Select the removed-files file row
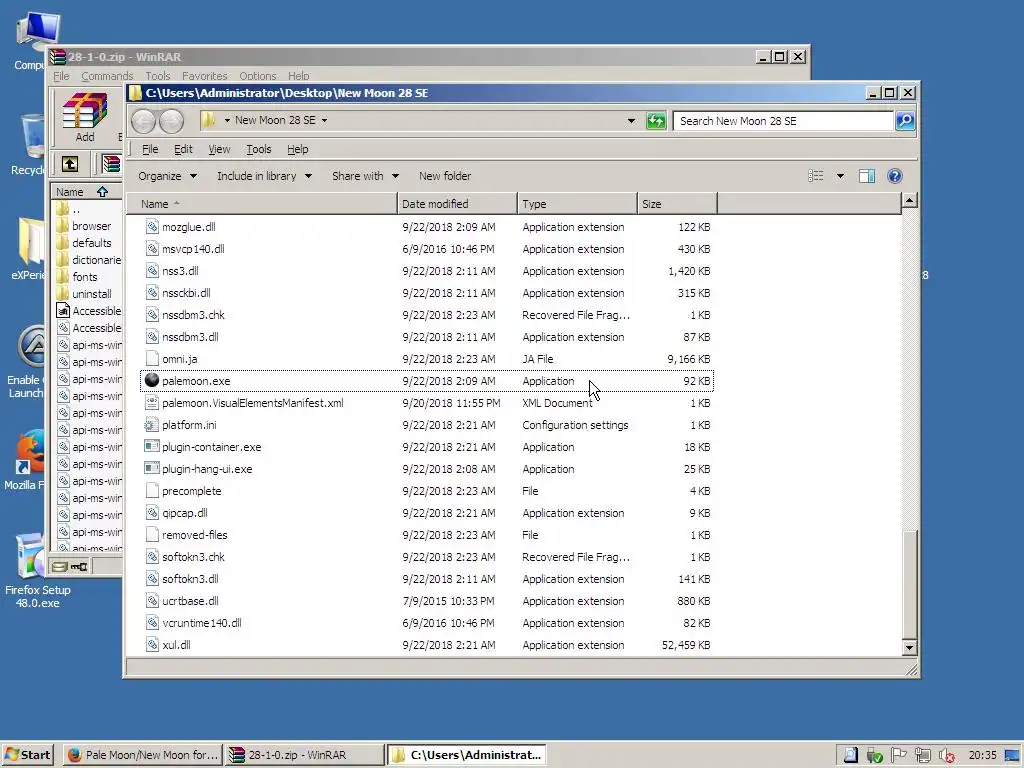The width and height of the screenshot is (1024, 768). (427, 535)
